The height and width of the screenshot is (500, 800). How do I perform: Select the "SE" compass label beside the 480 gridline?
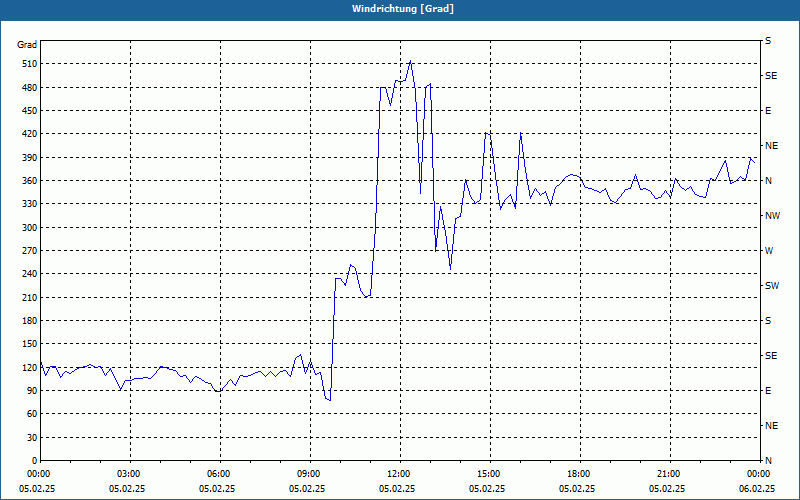click(x=771, y=76)
